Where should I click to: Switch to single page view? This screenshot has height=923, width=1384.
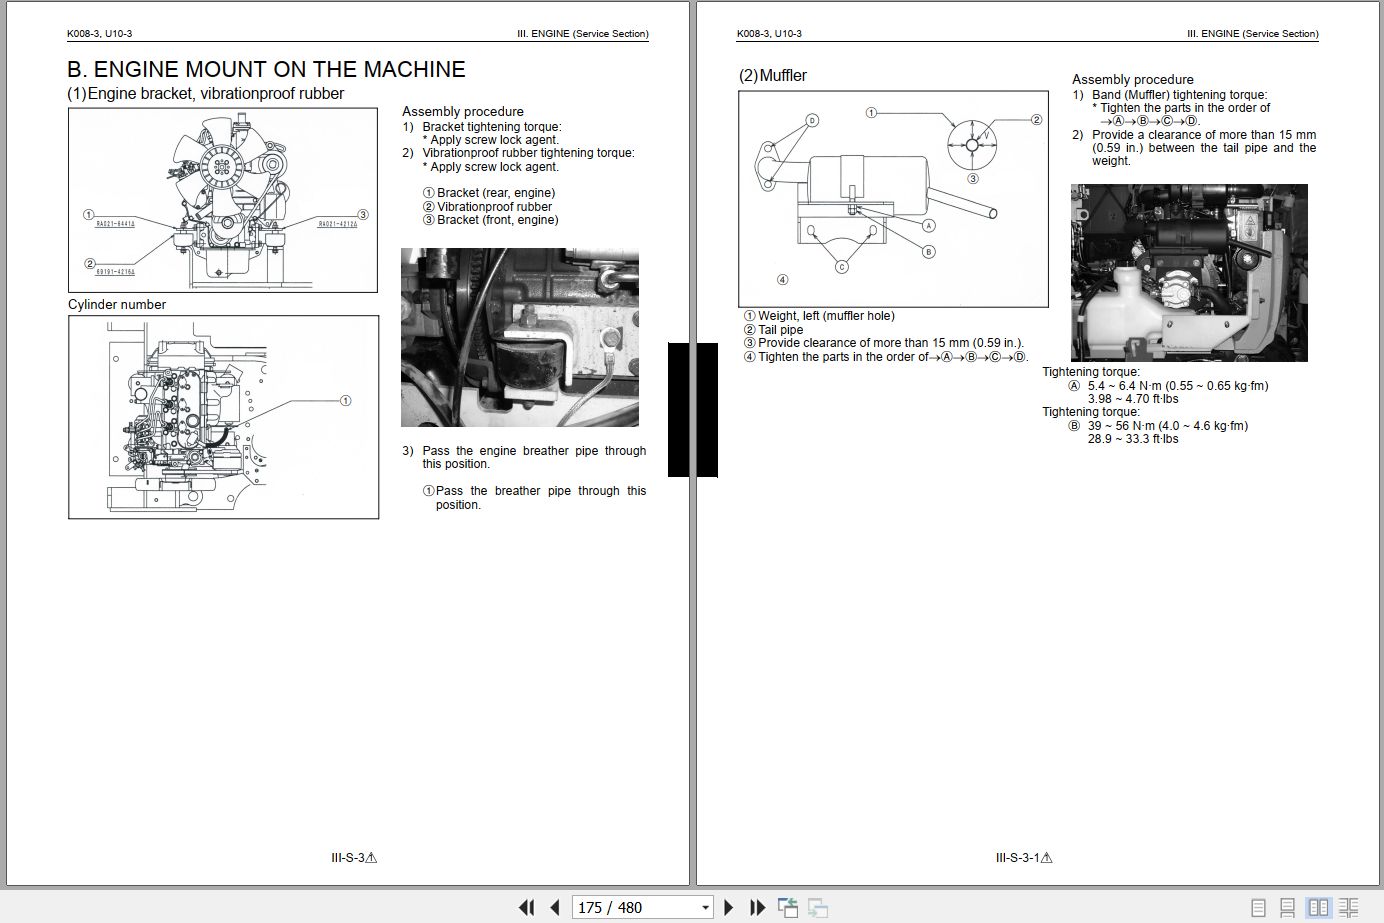1258,908
